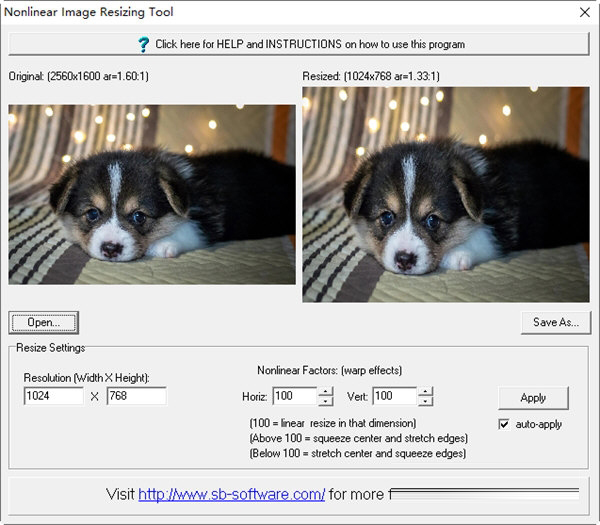The width and height of the screenshot is (600, 525).
Task: Increase Vert factor with up arrow
Action: point(426,391)
